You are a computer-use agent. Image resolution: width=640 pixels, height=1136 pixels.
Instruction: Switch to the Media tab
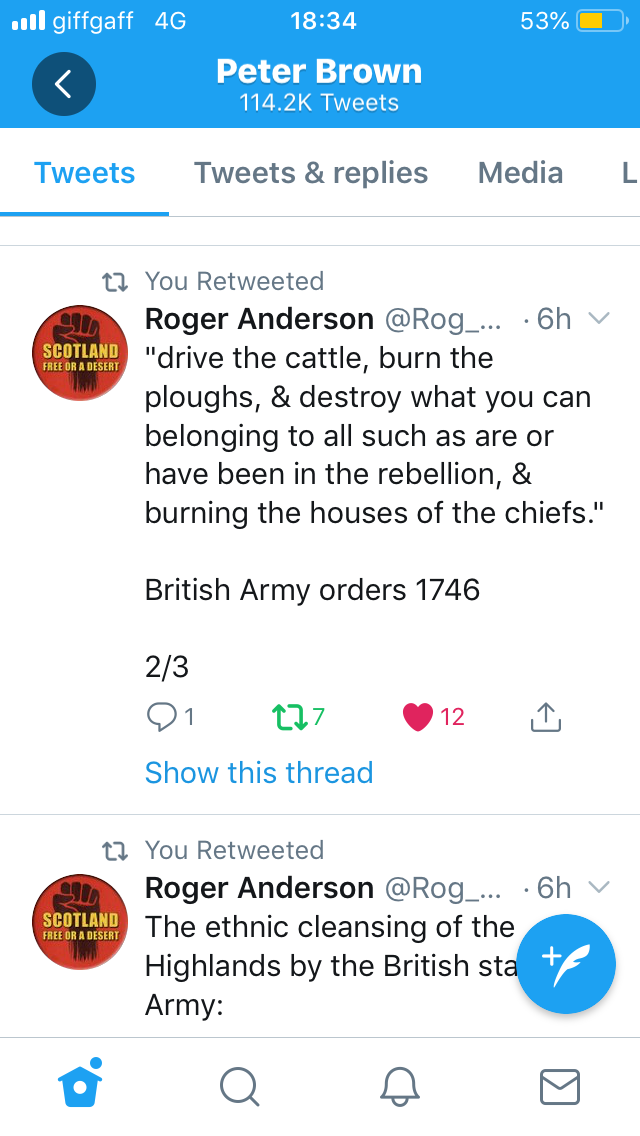tap(520, 173)
